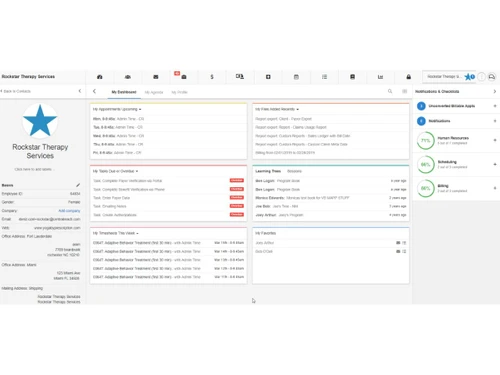Collapse the Scheduling checklist arrow

coord(495,164)
